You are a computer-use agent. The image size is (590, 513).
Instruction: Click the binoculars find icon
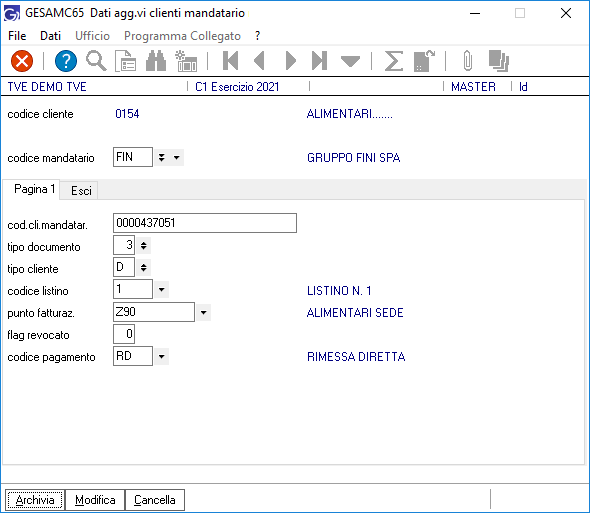[156, 61]
